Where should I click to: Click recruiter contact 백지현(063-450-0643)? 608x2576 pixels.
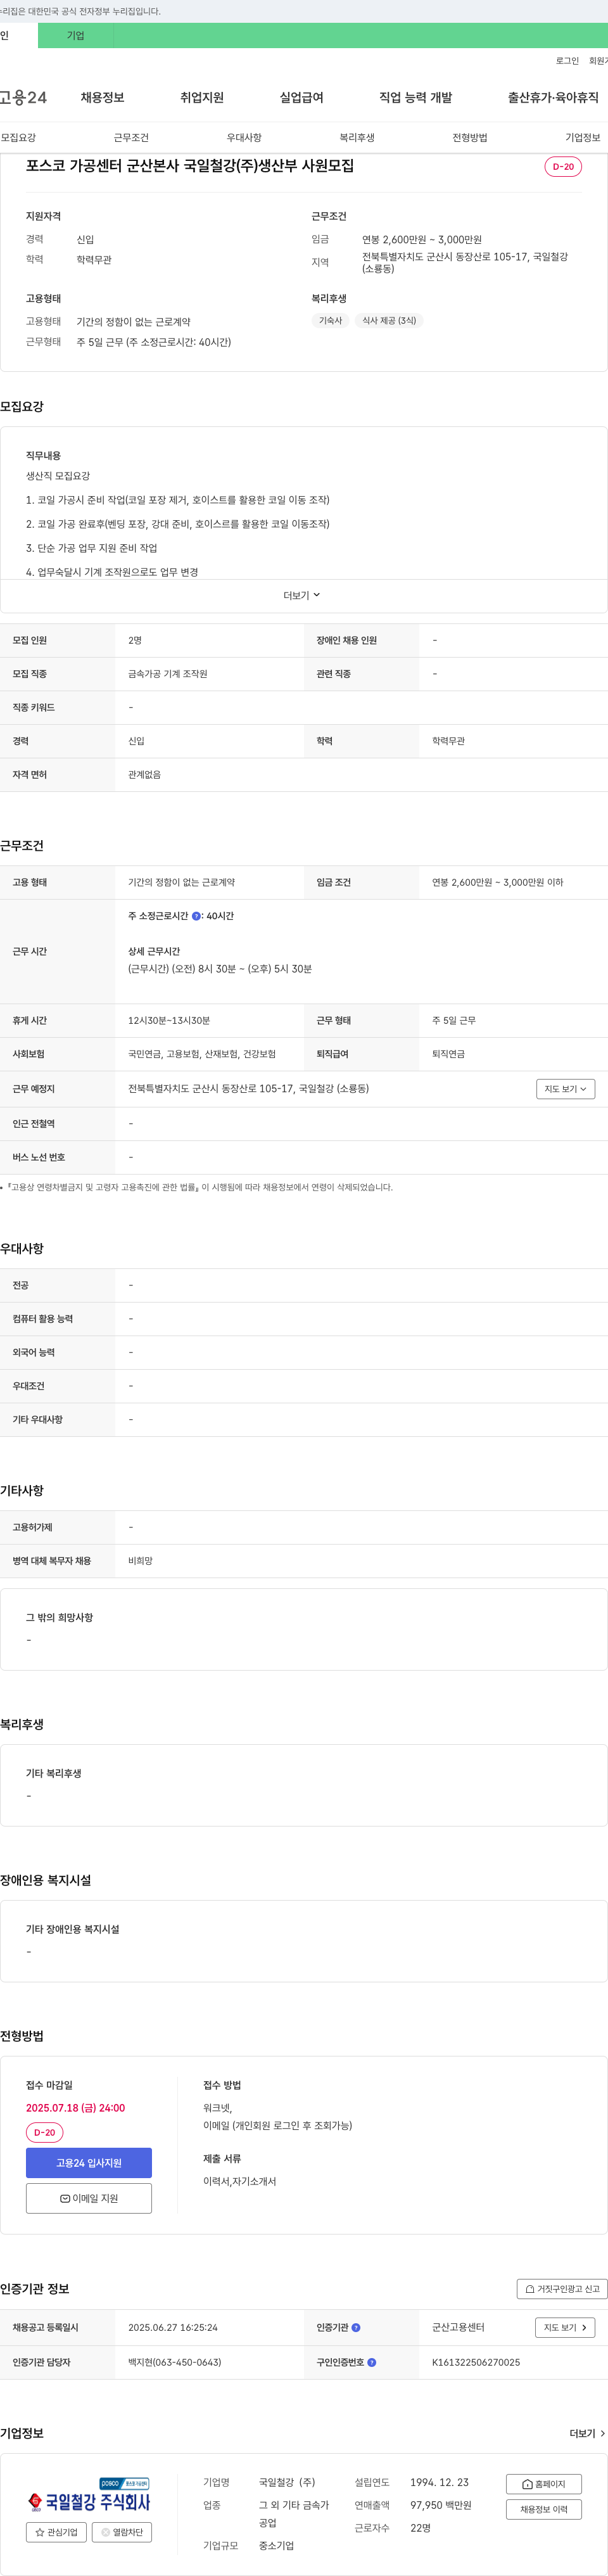175,2362
